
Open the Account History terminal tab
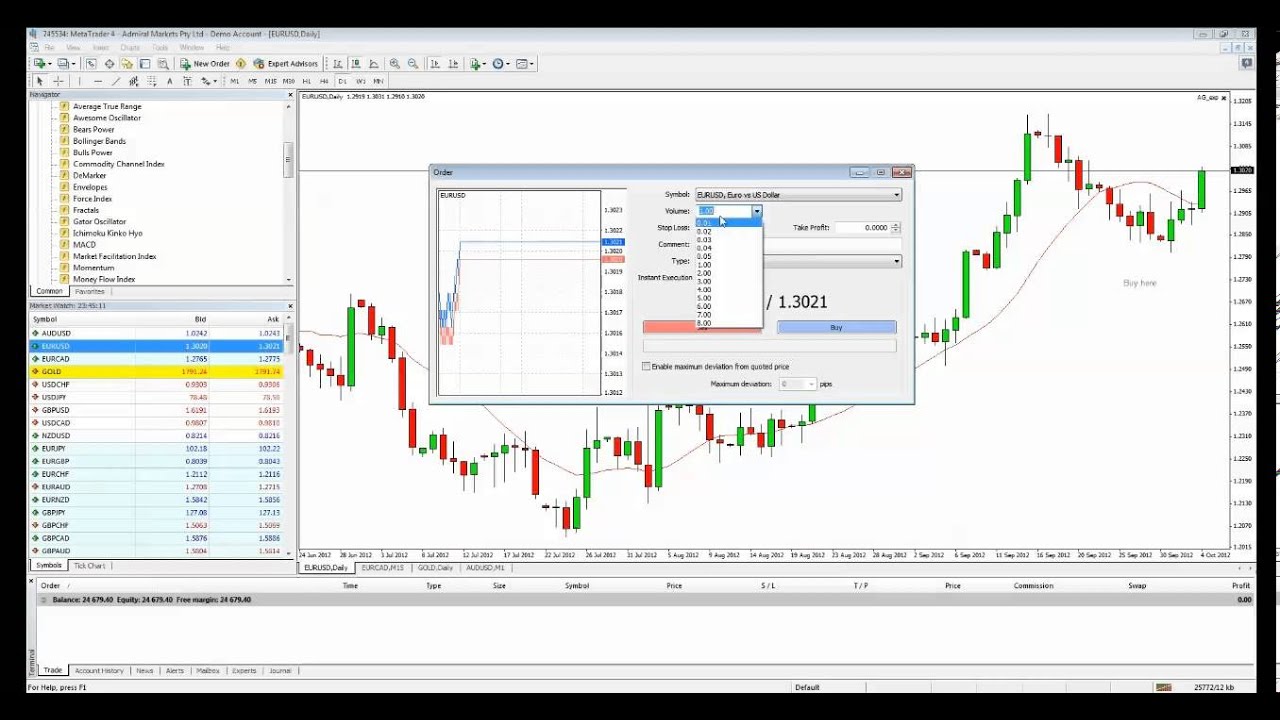point(99,671)
